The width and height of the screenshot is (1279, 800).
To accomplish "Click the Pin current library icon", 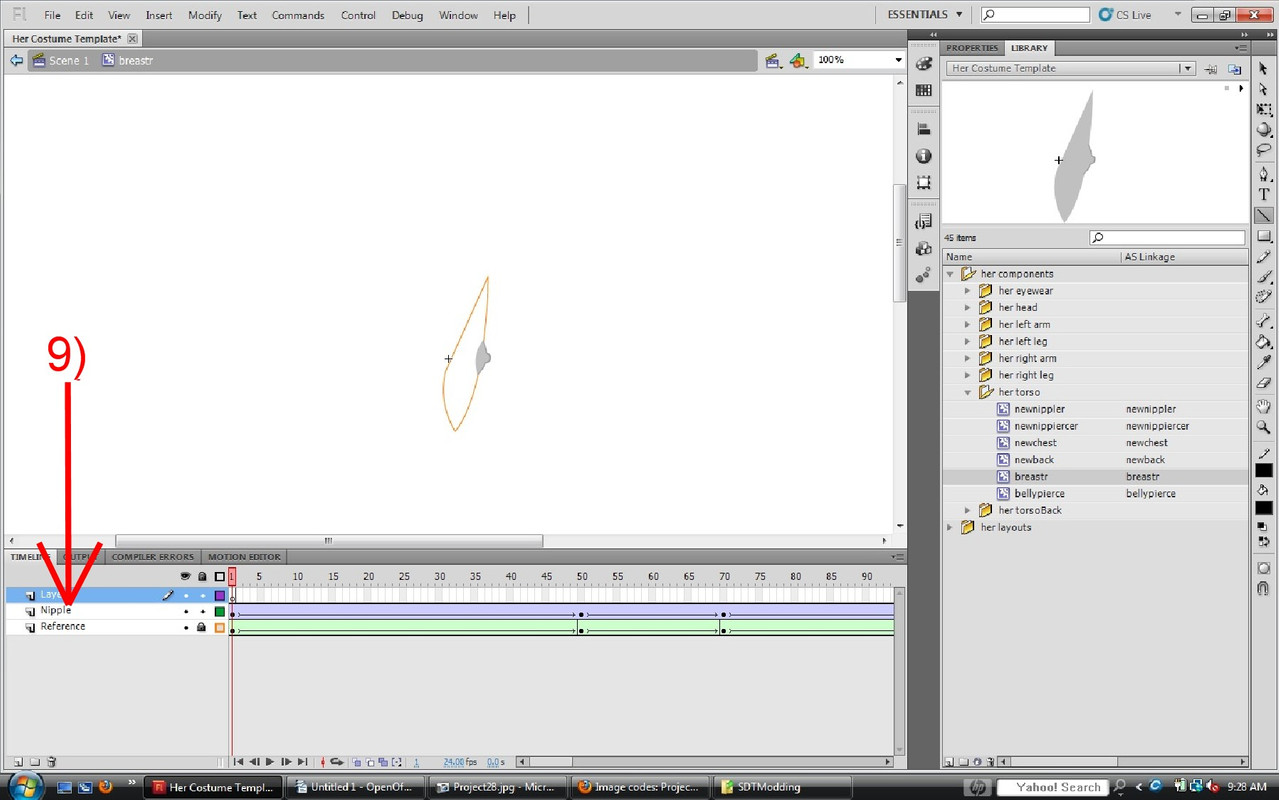I will 1211,69.
